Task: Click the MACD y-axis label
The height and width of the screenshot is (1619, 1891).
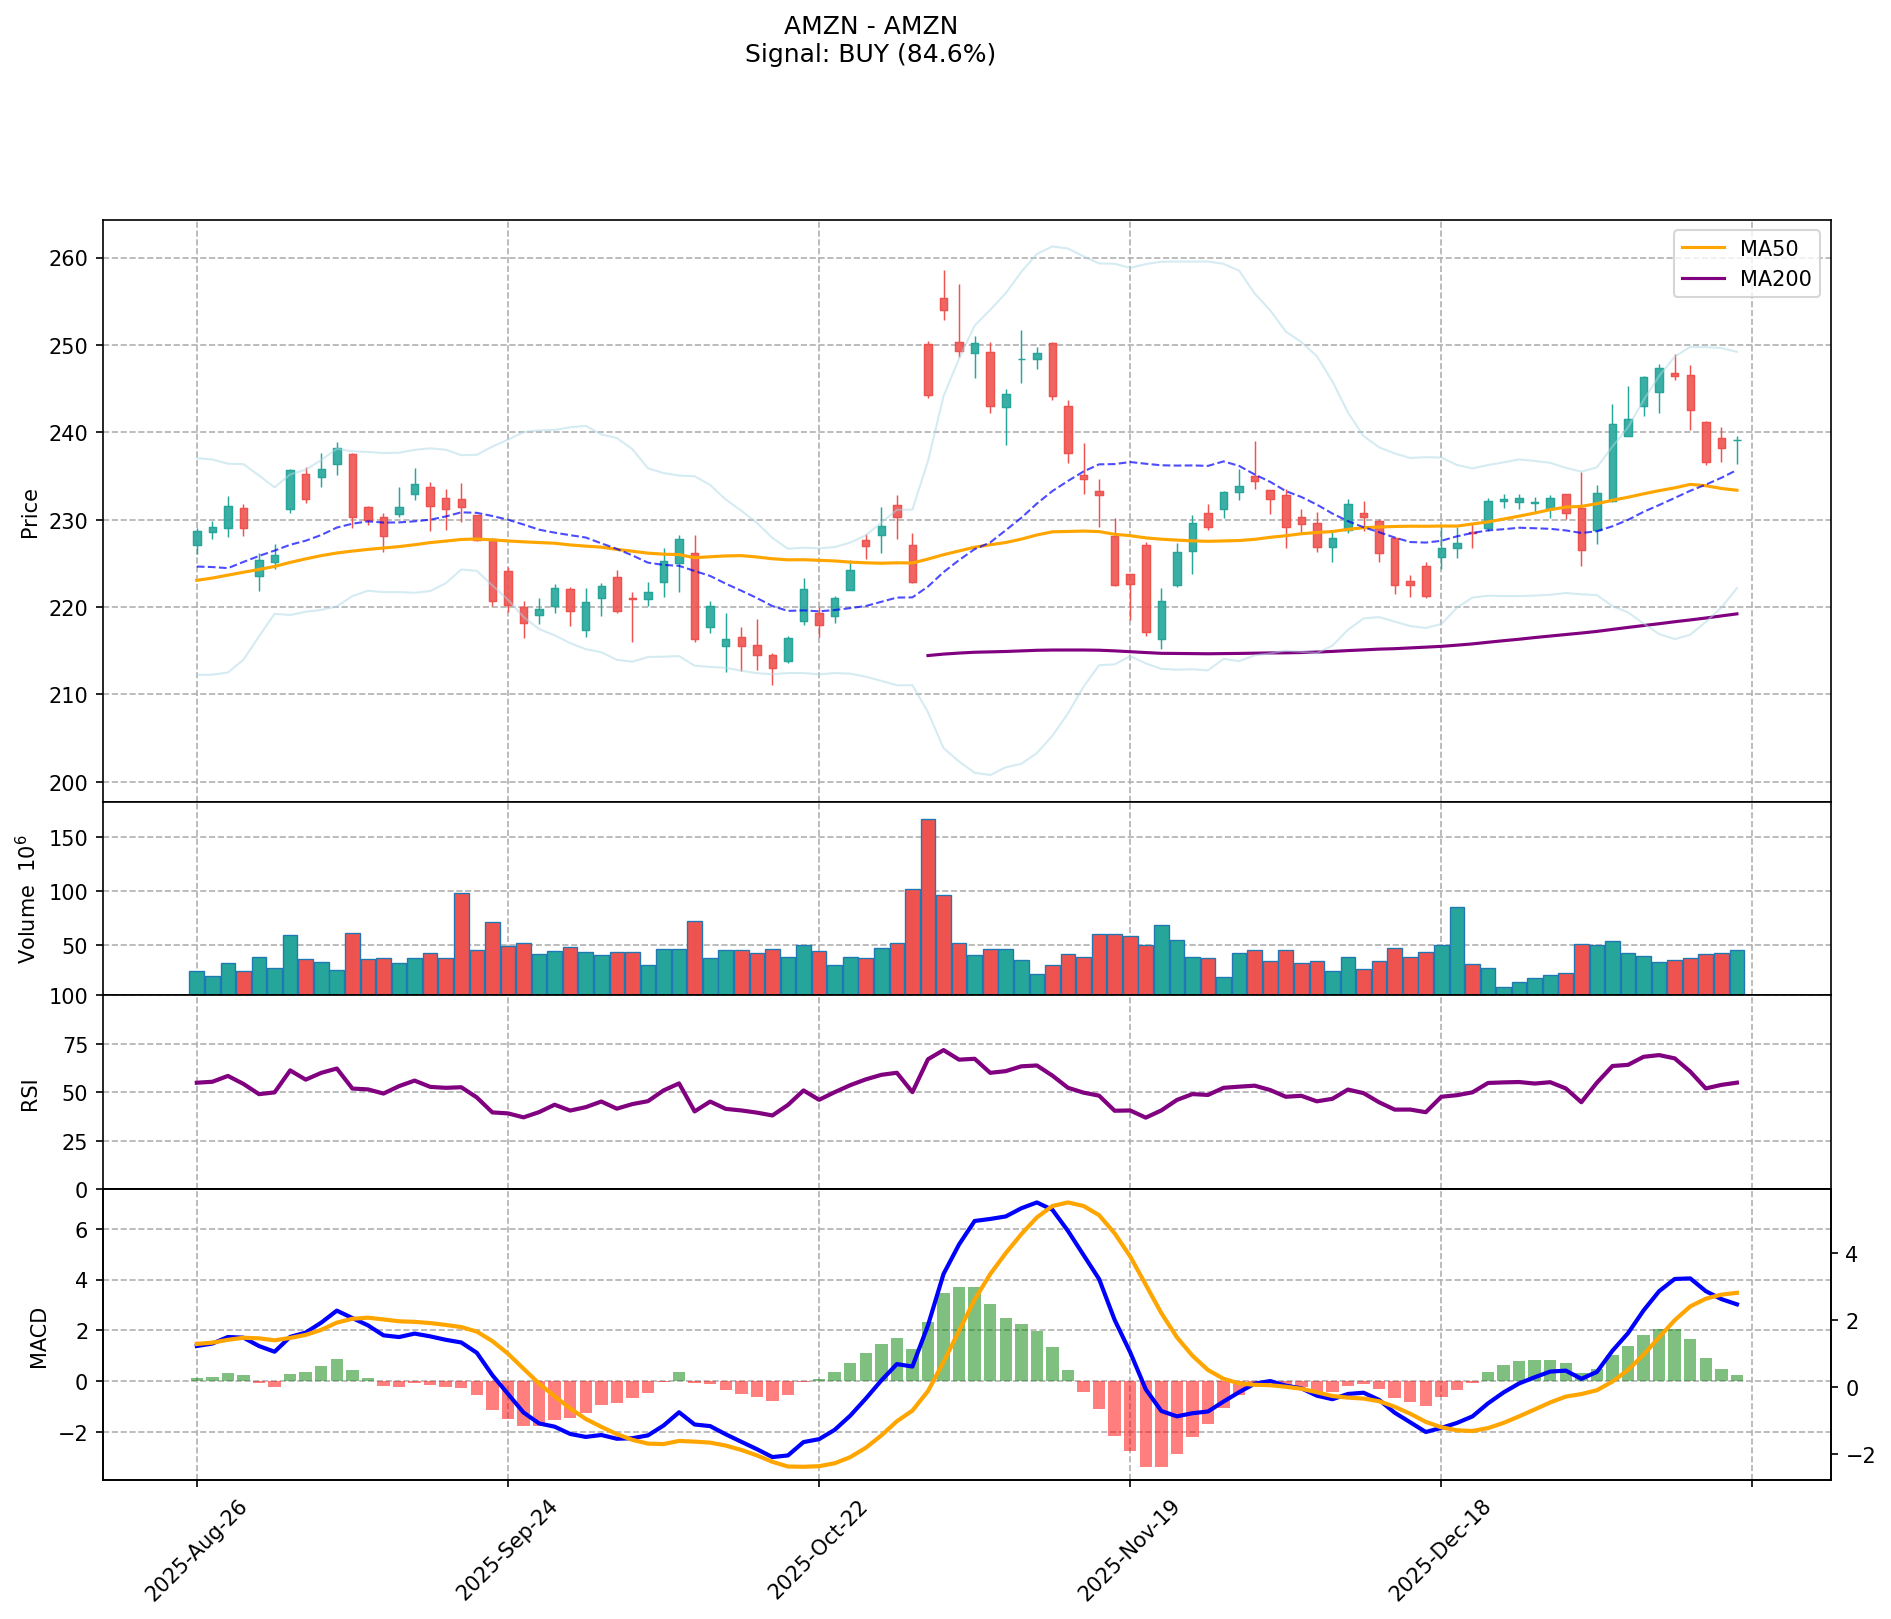Action: pyautogui.click(x=38, y=1337)
